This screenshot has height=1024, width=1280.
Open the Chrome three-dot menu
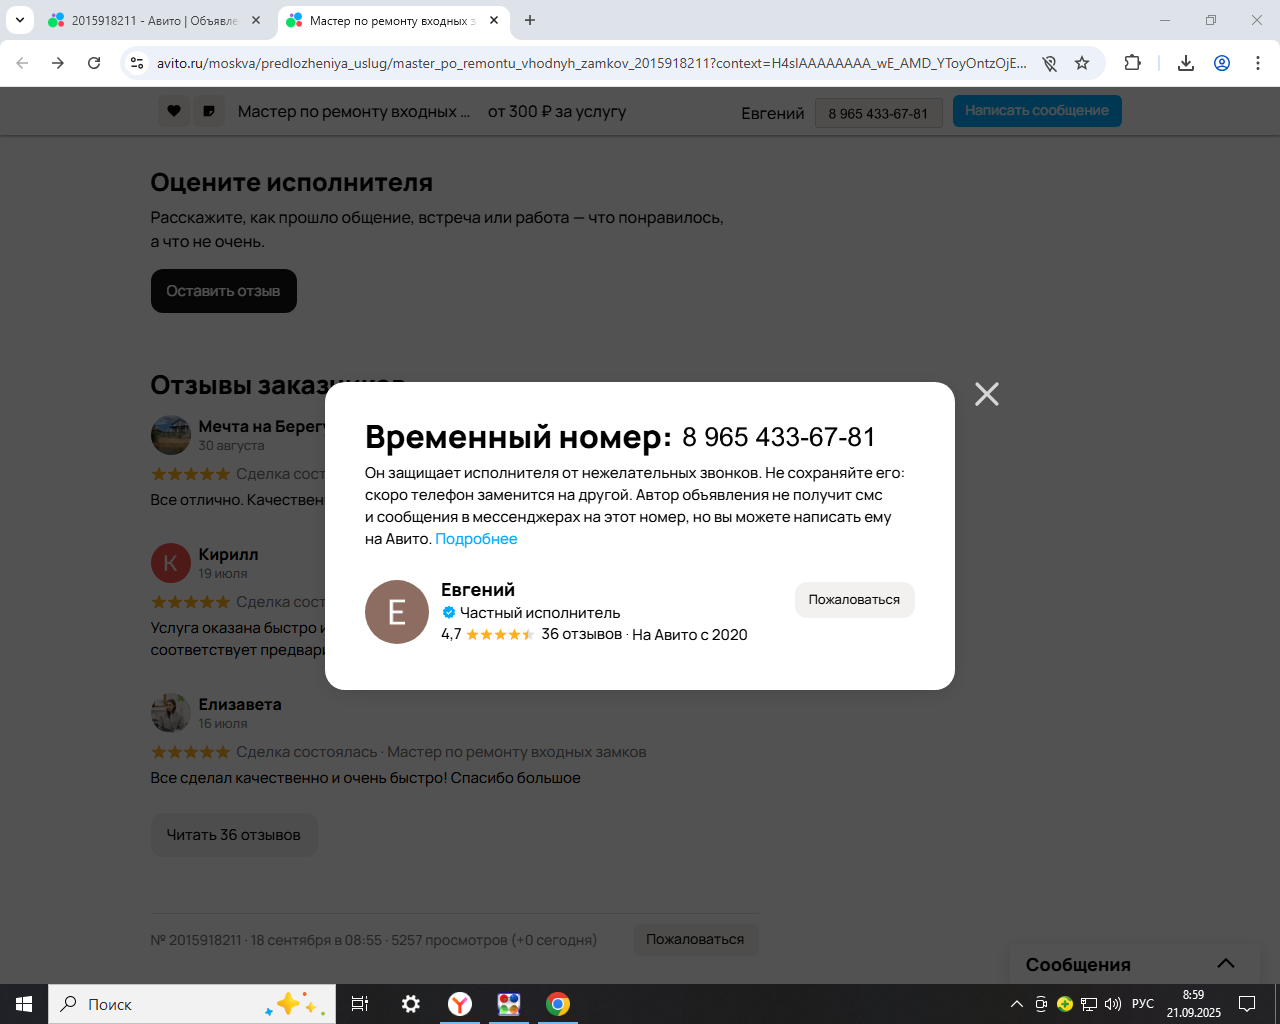pyautogui.click(x=1258, y=63)
